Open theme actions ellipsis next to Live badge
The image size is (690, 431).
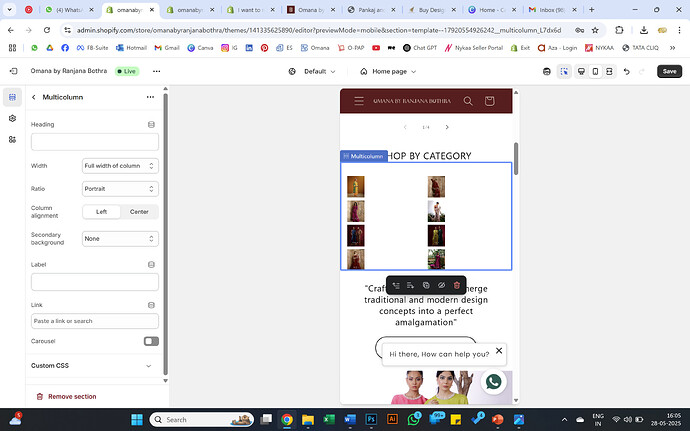(156, 71)
